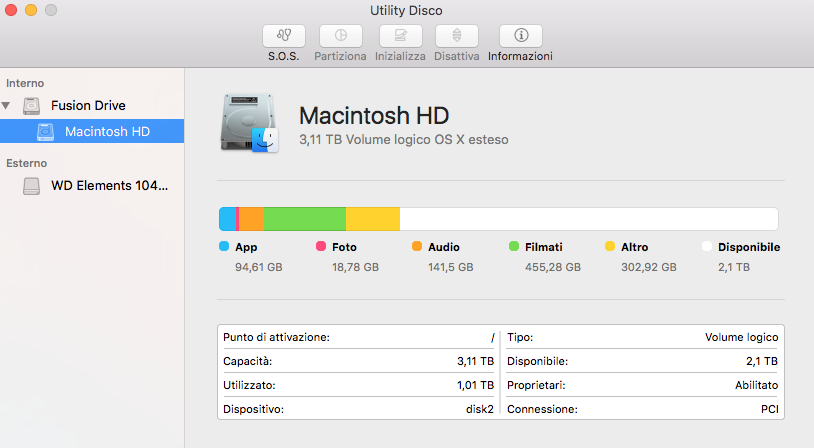Close the Utility Disco window
Screen dimensions: 814x448
pyautogui.click(x=11, y=10)
